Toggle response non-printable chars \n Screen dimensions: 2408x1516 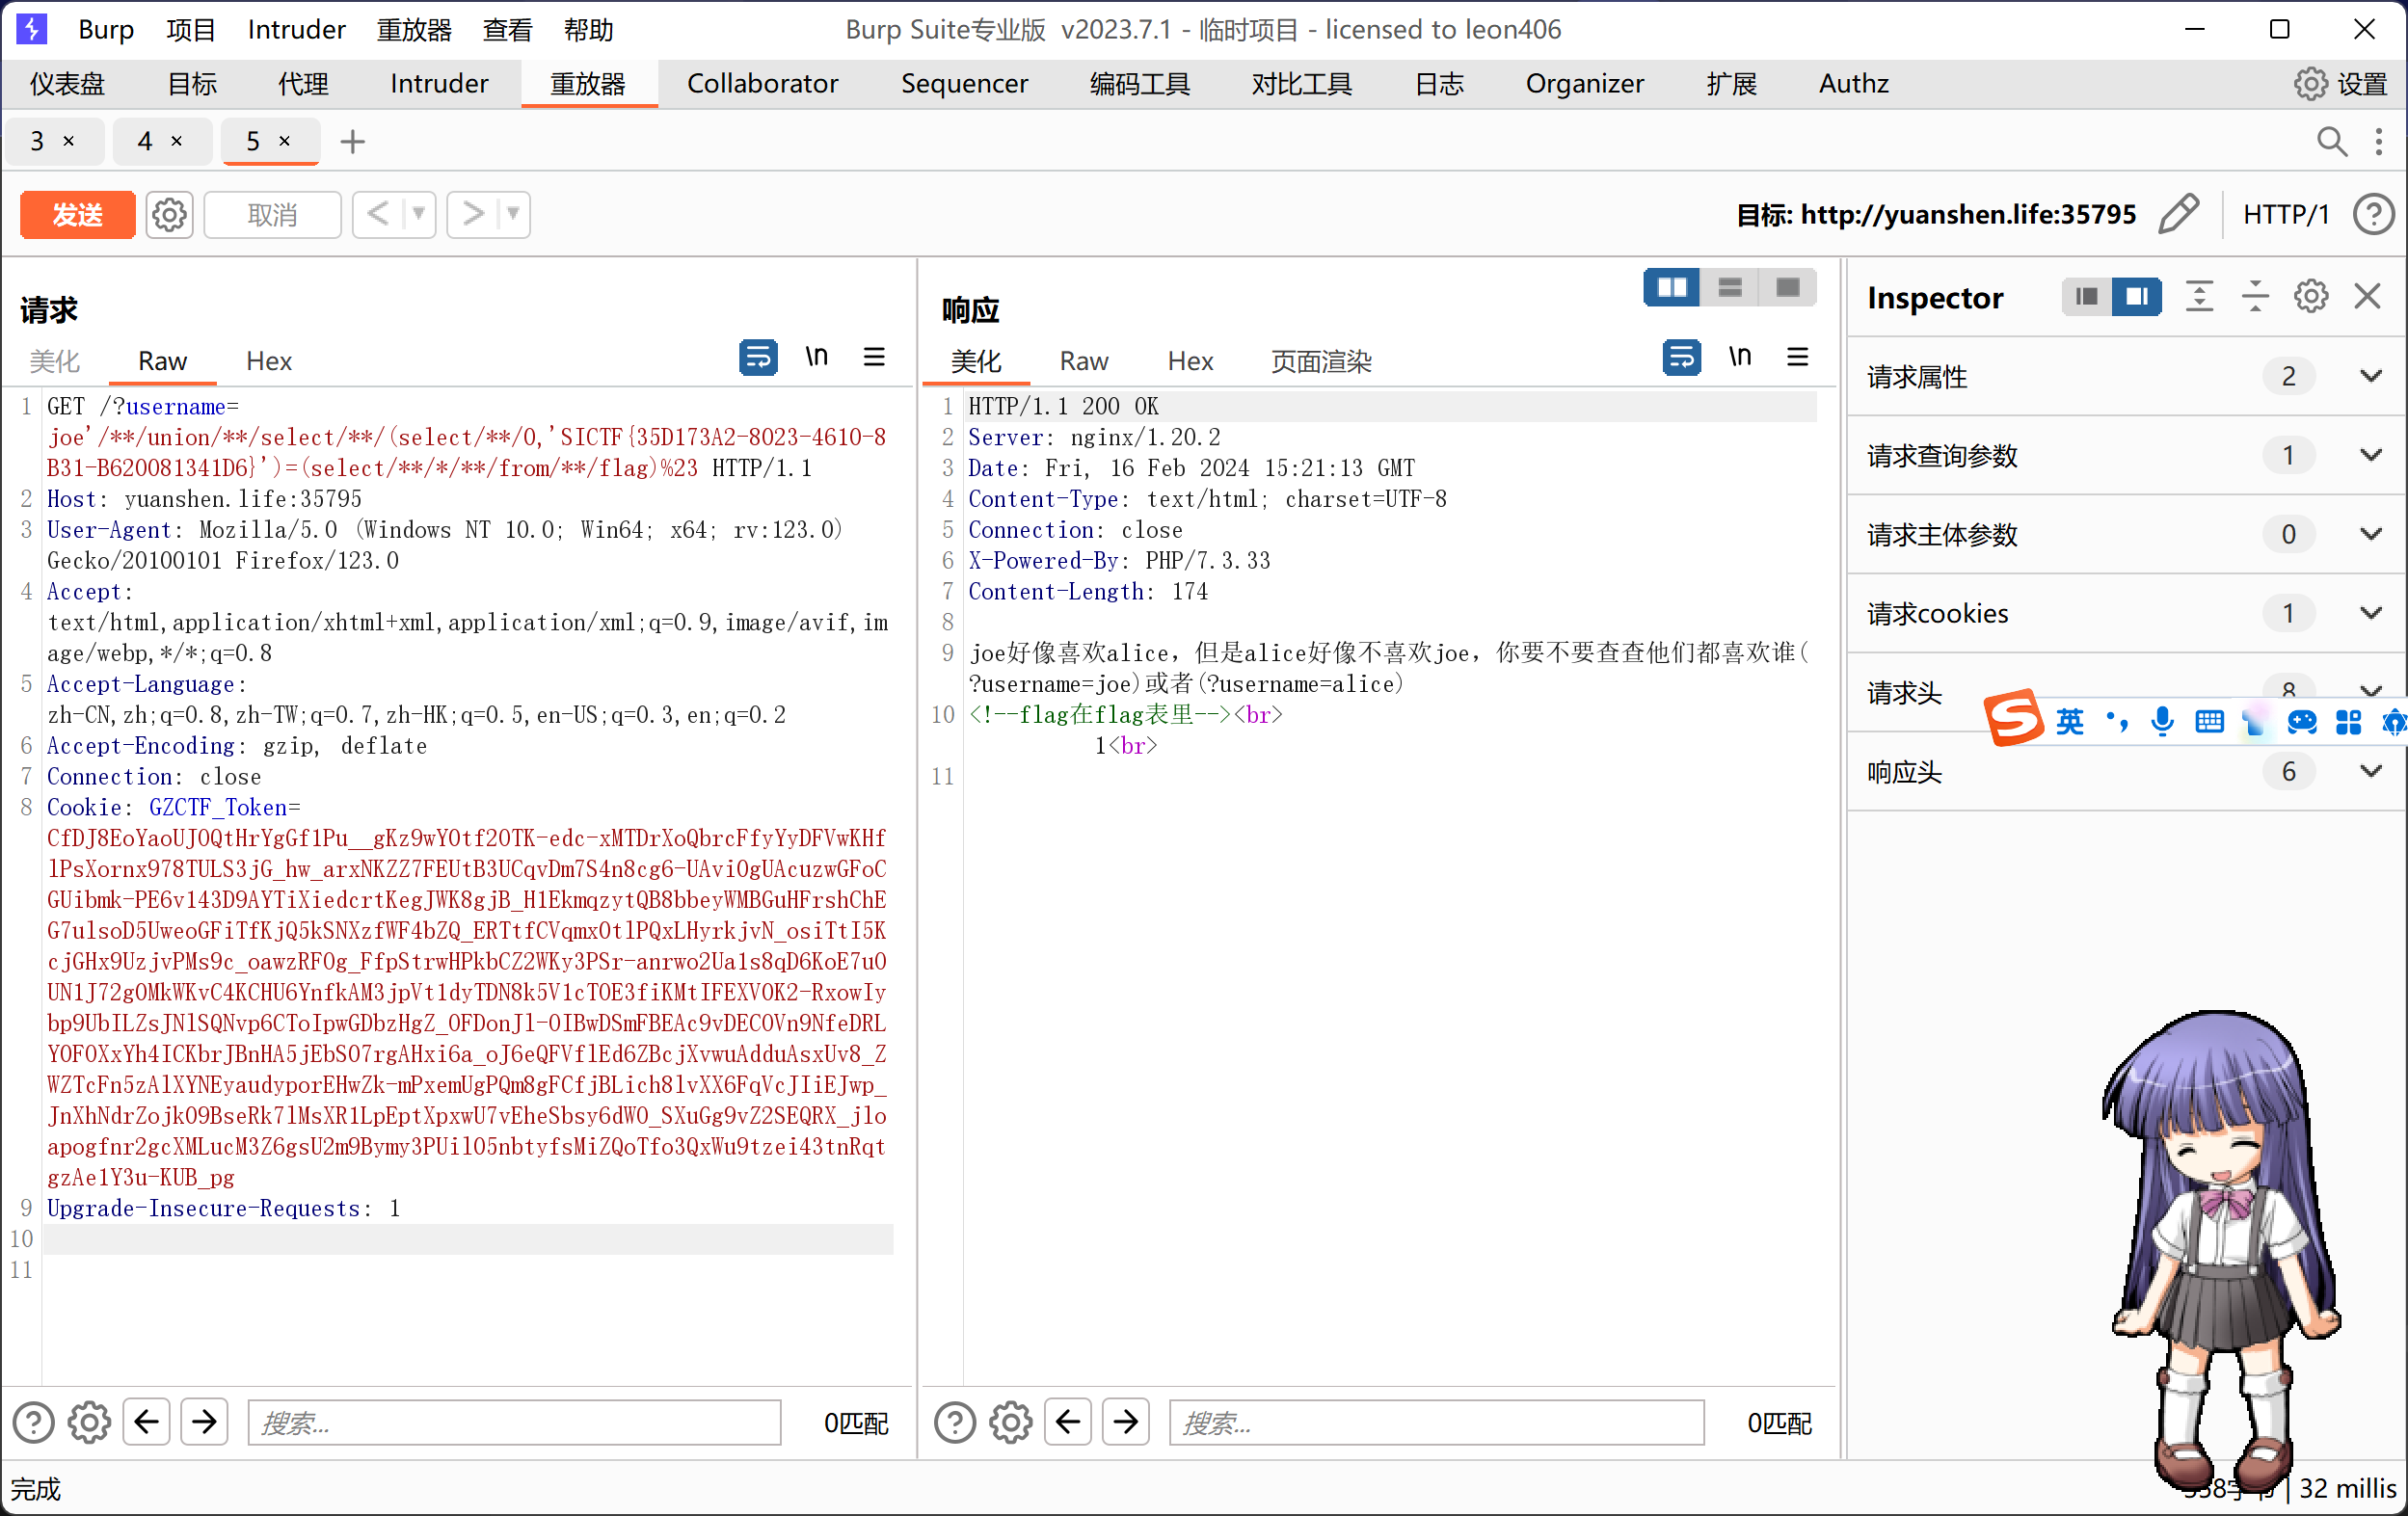pyautogui.click(x=1739, y=357)
